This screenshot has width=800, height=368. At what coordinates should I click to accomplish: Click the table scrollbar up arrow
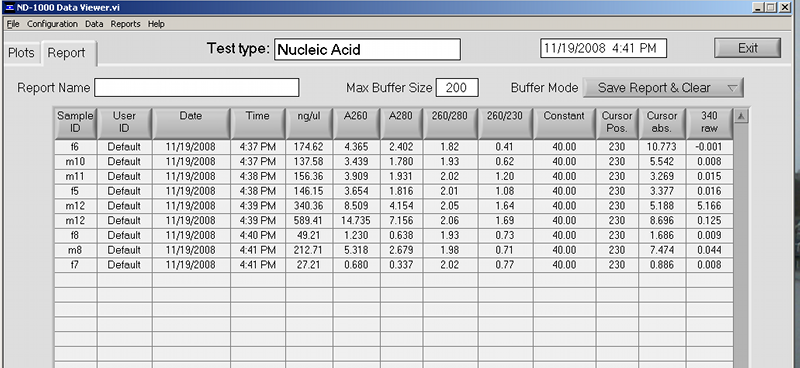pyautogui.click(x=741, y=116)
